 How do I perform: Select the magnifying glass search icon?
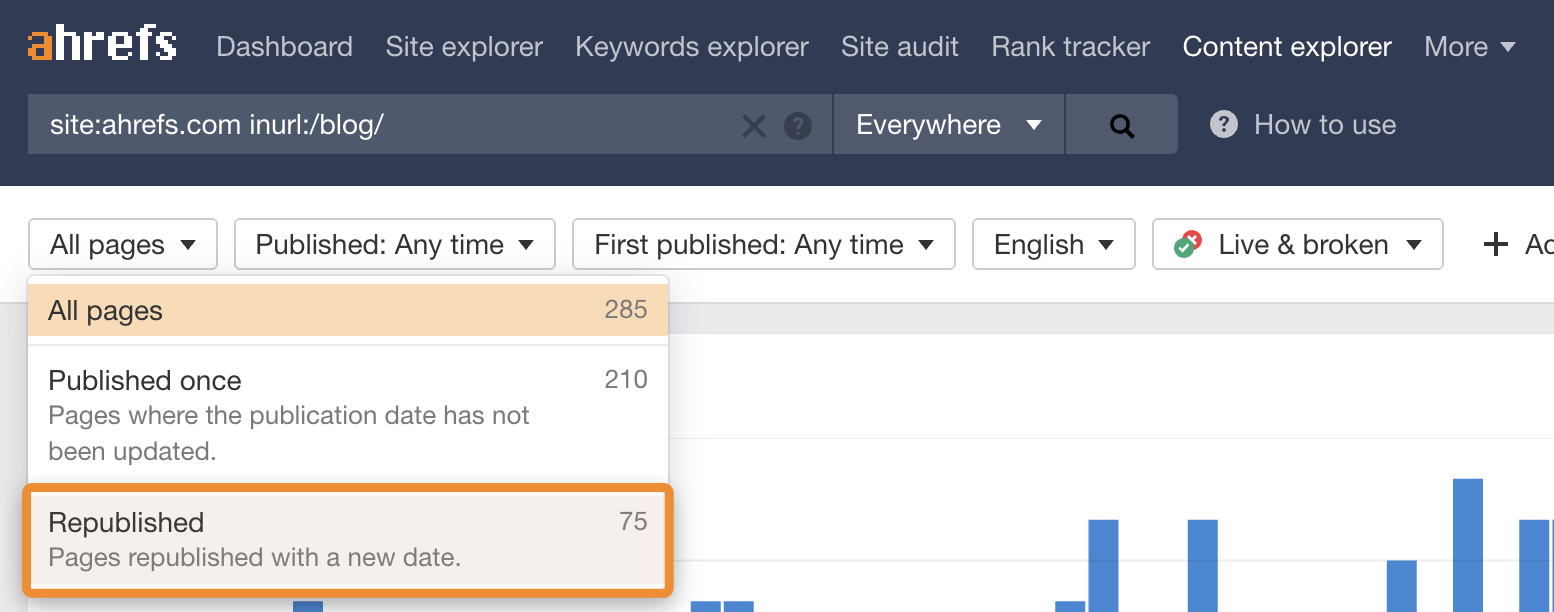click(1121, 124)
